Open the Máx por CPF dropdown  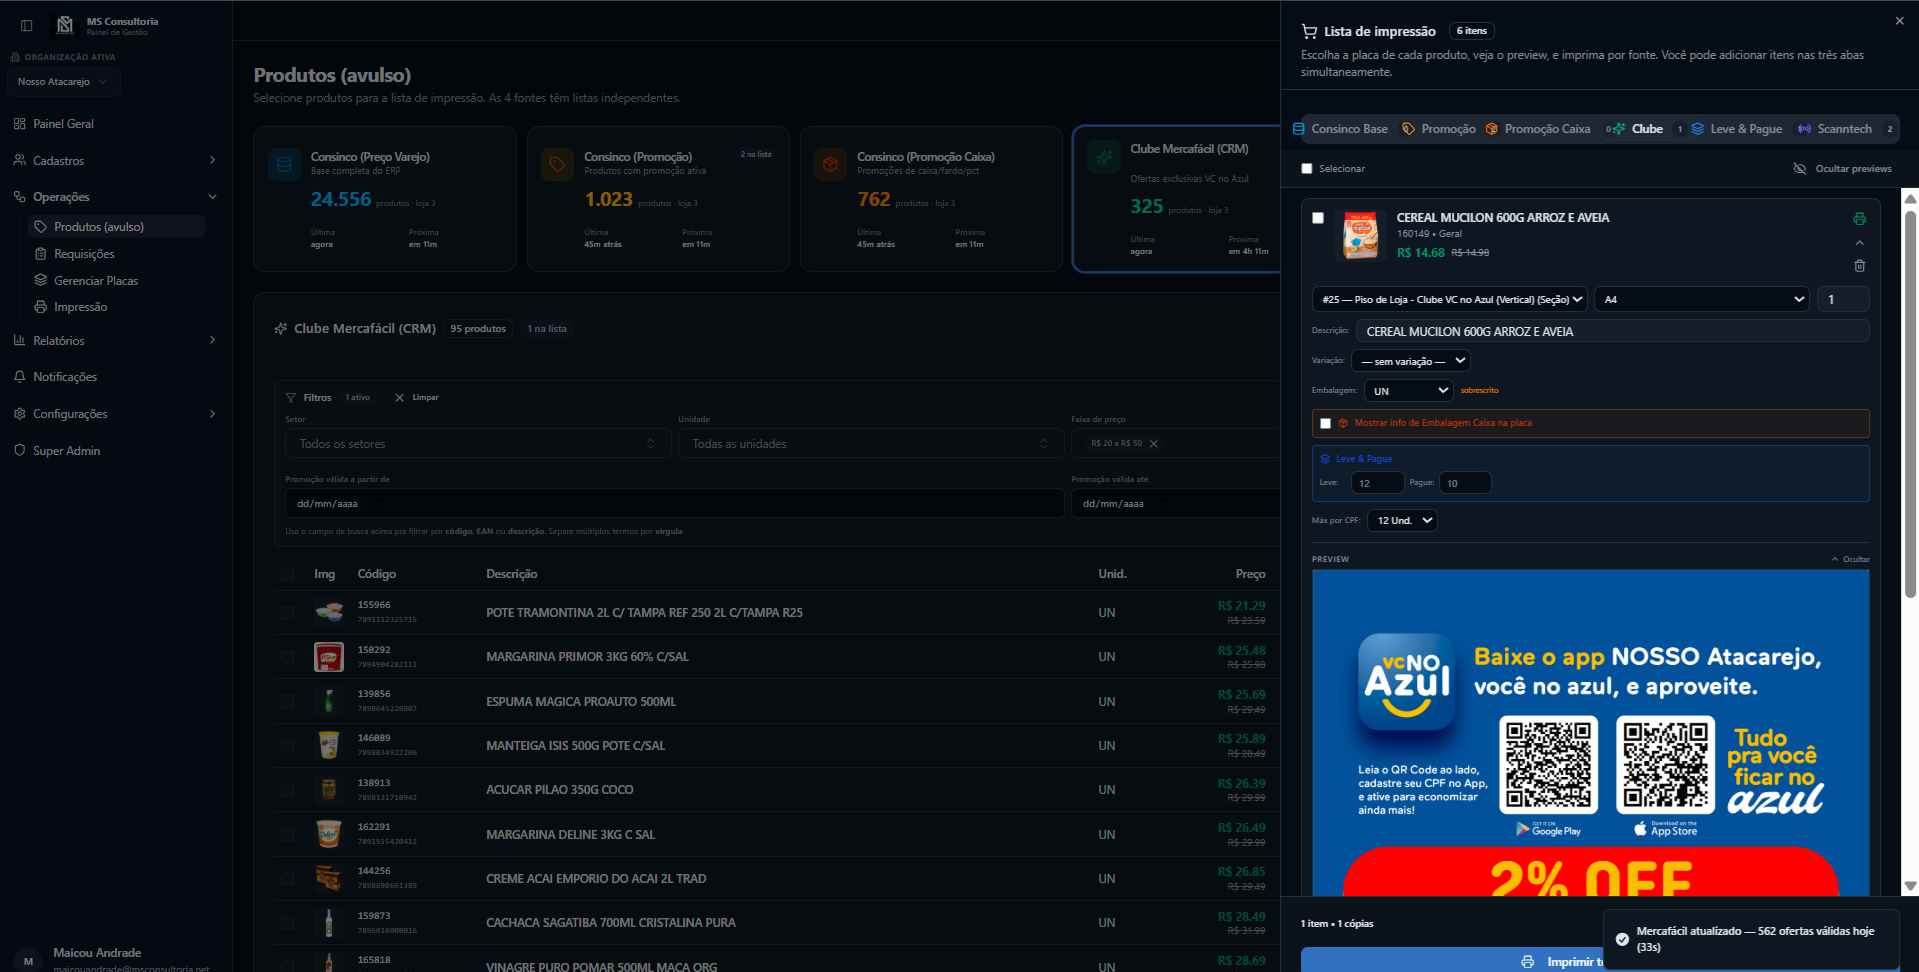tap(1402, 521)
